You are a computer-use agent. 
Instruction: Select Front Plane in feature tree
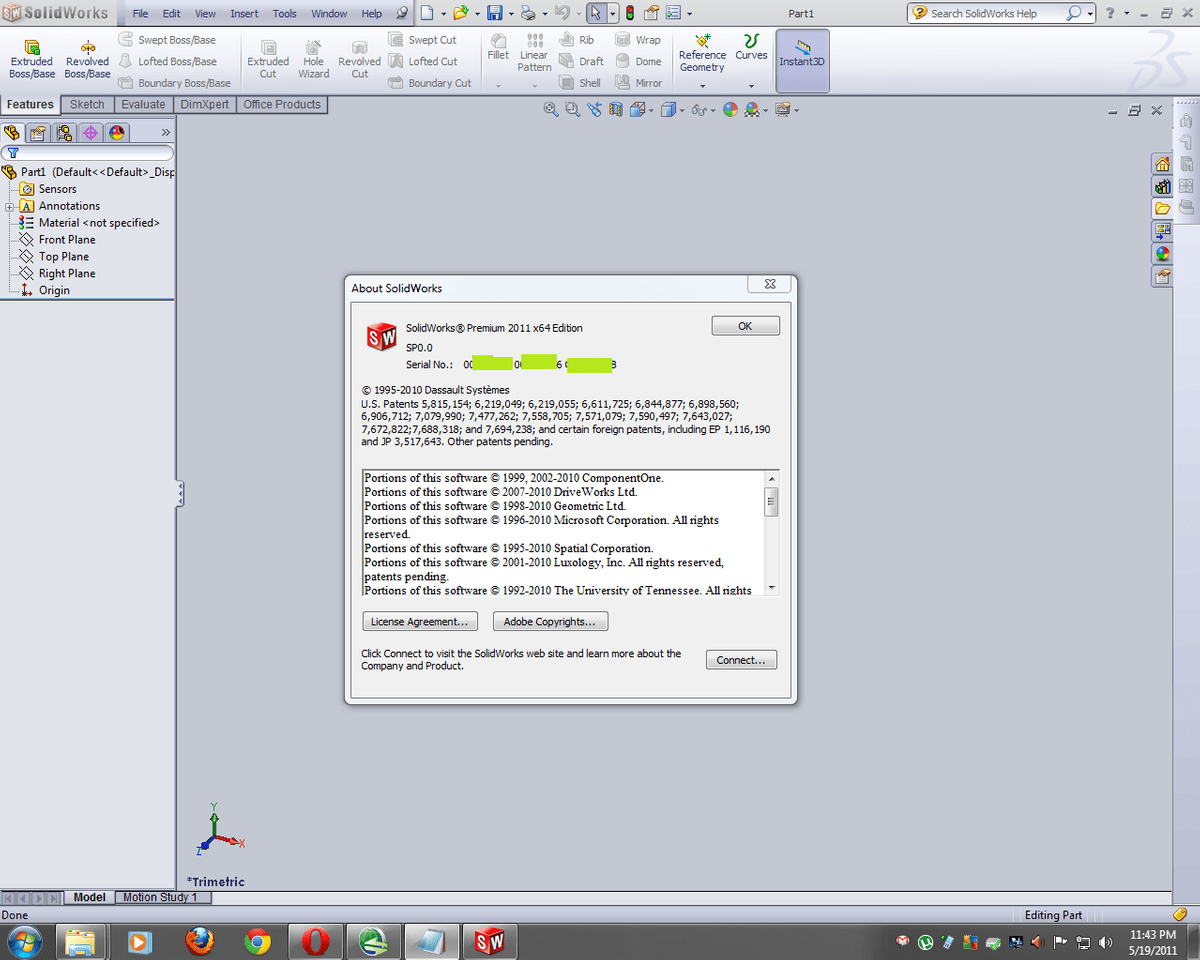tap(67, 240)
